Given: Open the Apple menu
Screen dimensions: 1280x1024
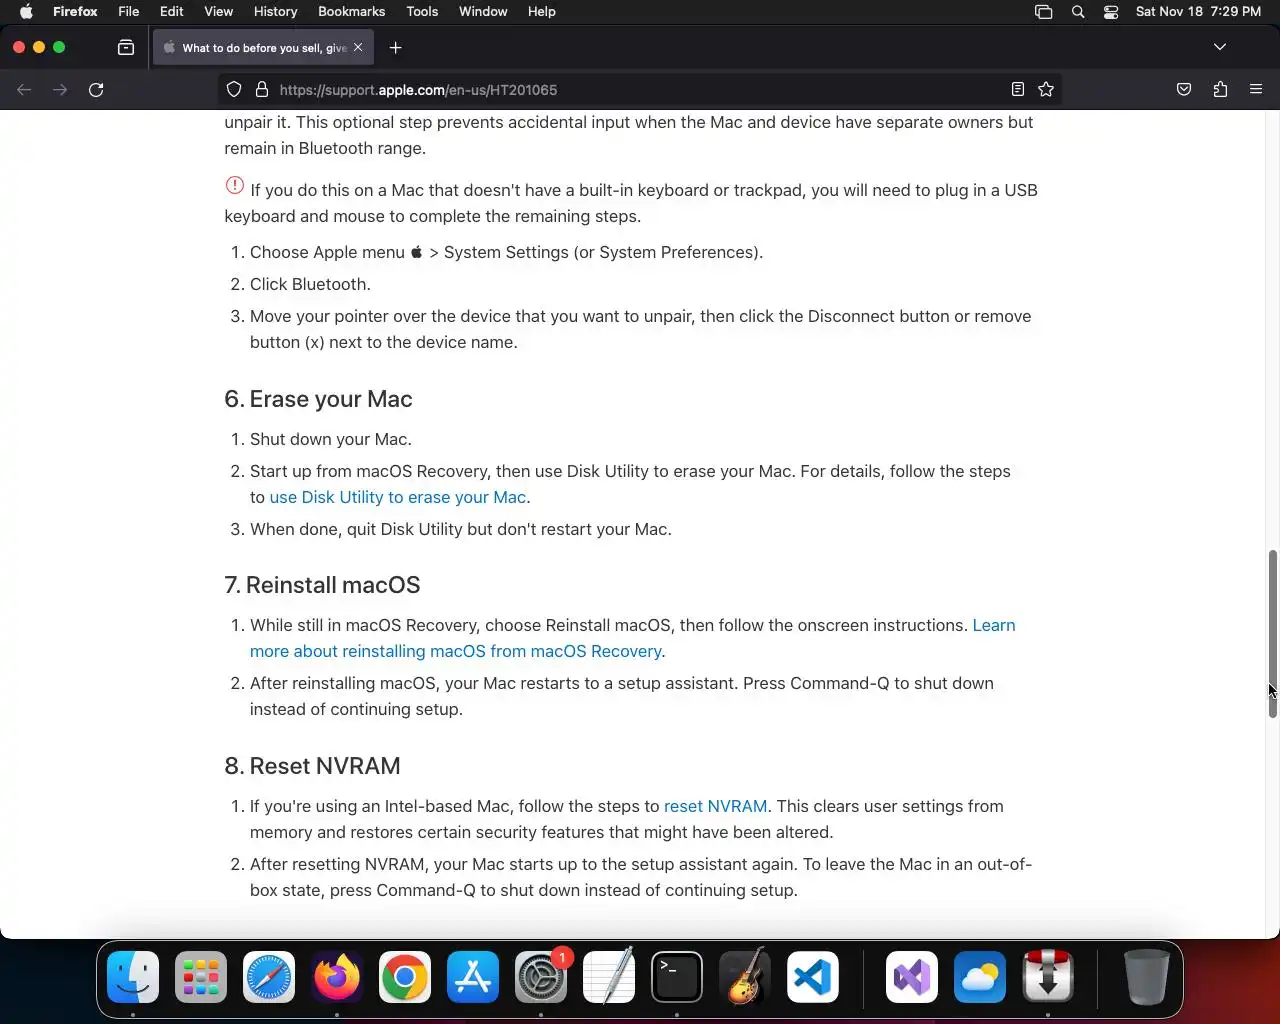Looking at the screenshot, I should [27, 12].
